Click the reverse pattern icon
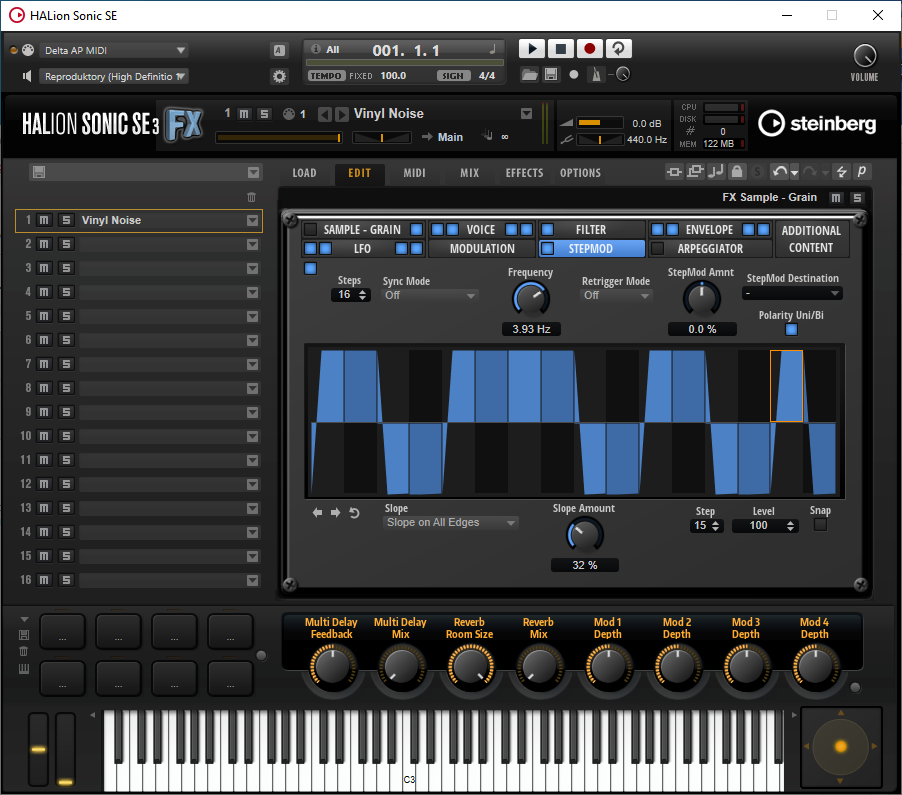Viewport: 902px width, 795px height. tap(354, 512)
